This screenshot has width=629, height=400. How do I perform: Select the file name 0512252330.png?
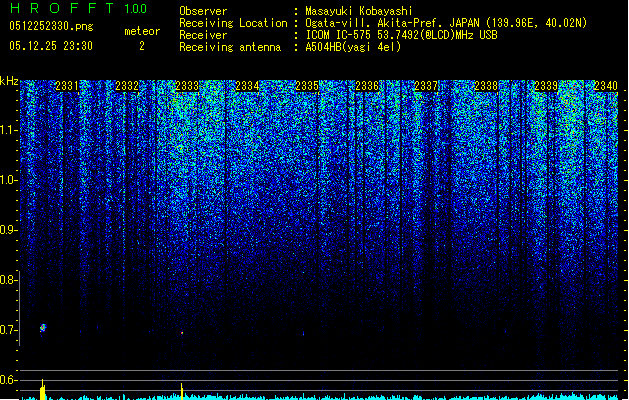51,26
